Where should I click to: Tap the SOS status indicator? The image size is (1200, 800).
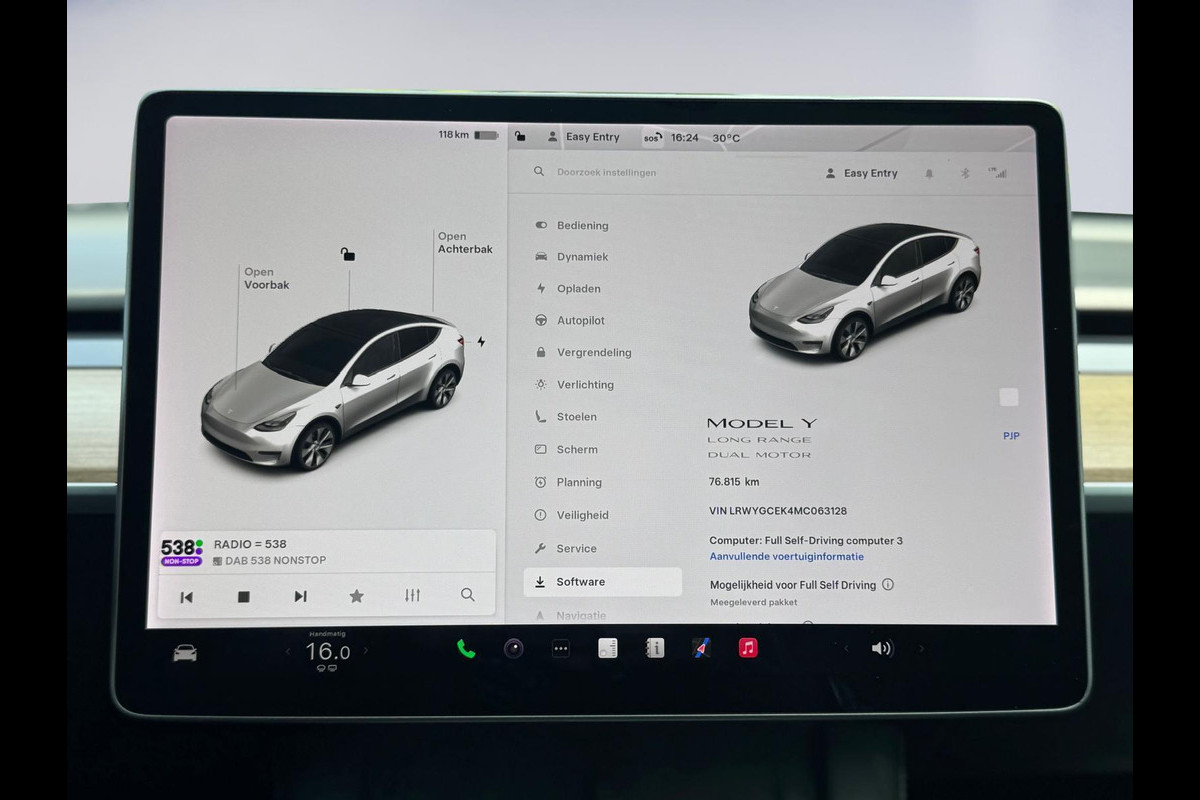tap(652, 138)
